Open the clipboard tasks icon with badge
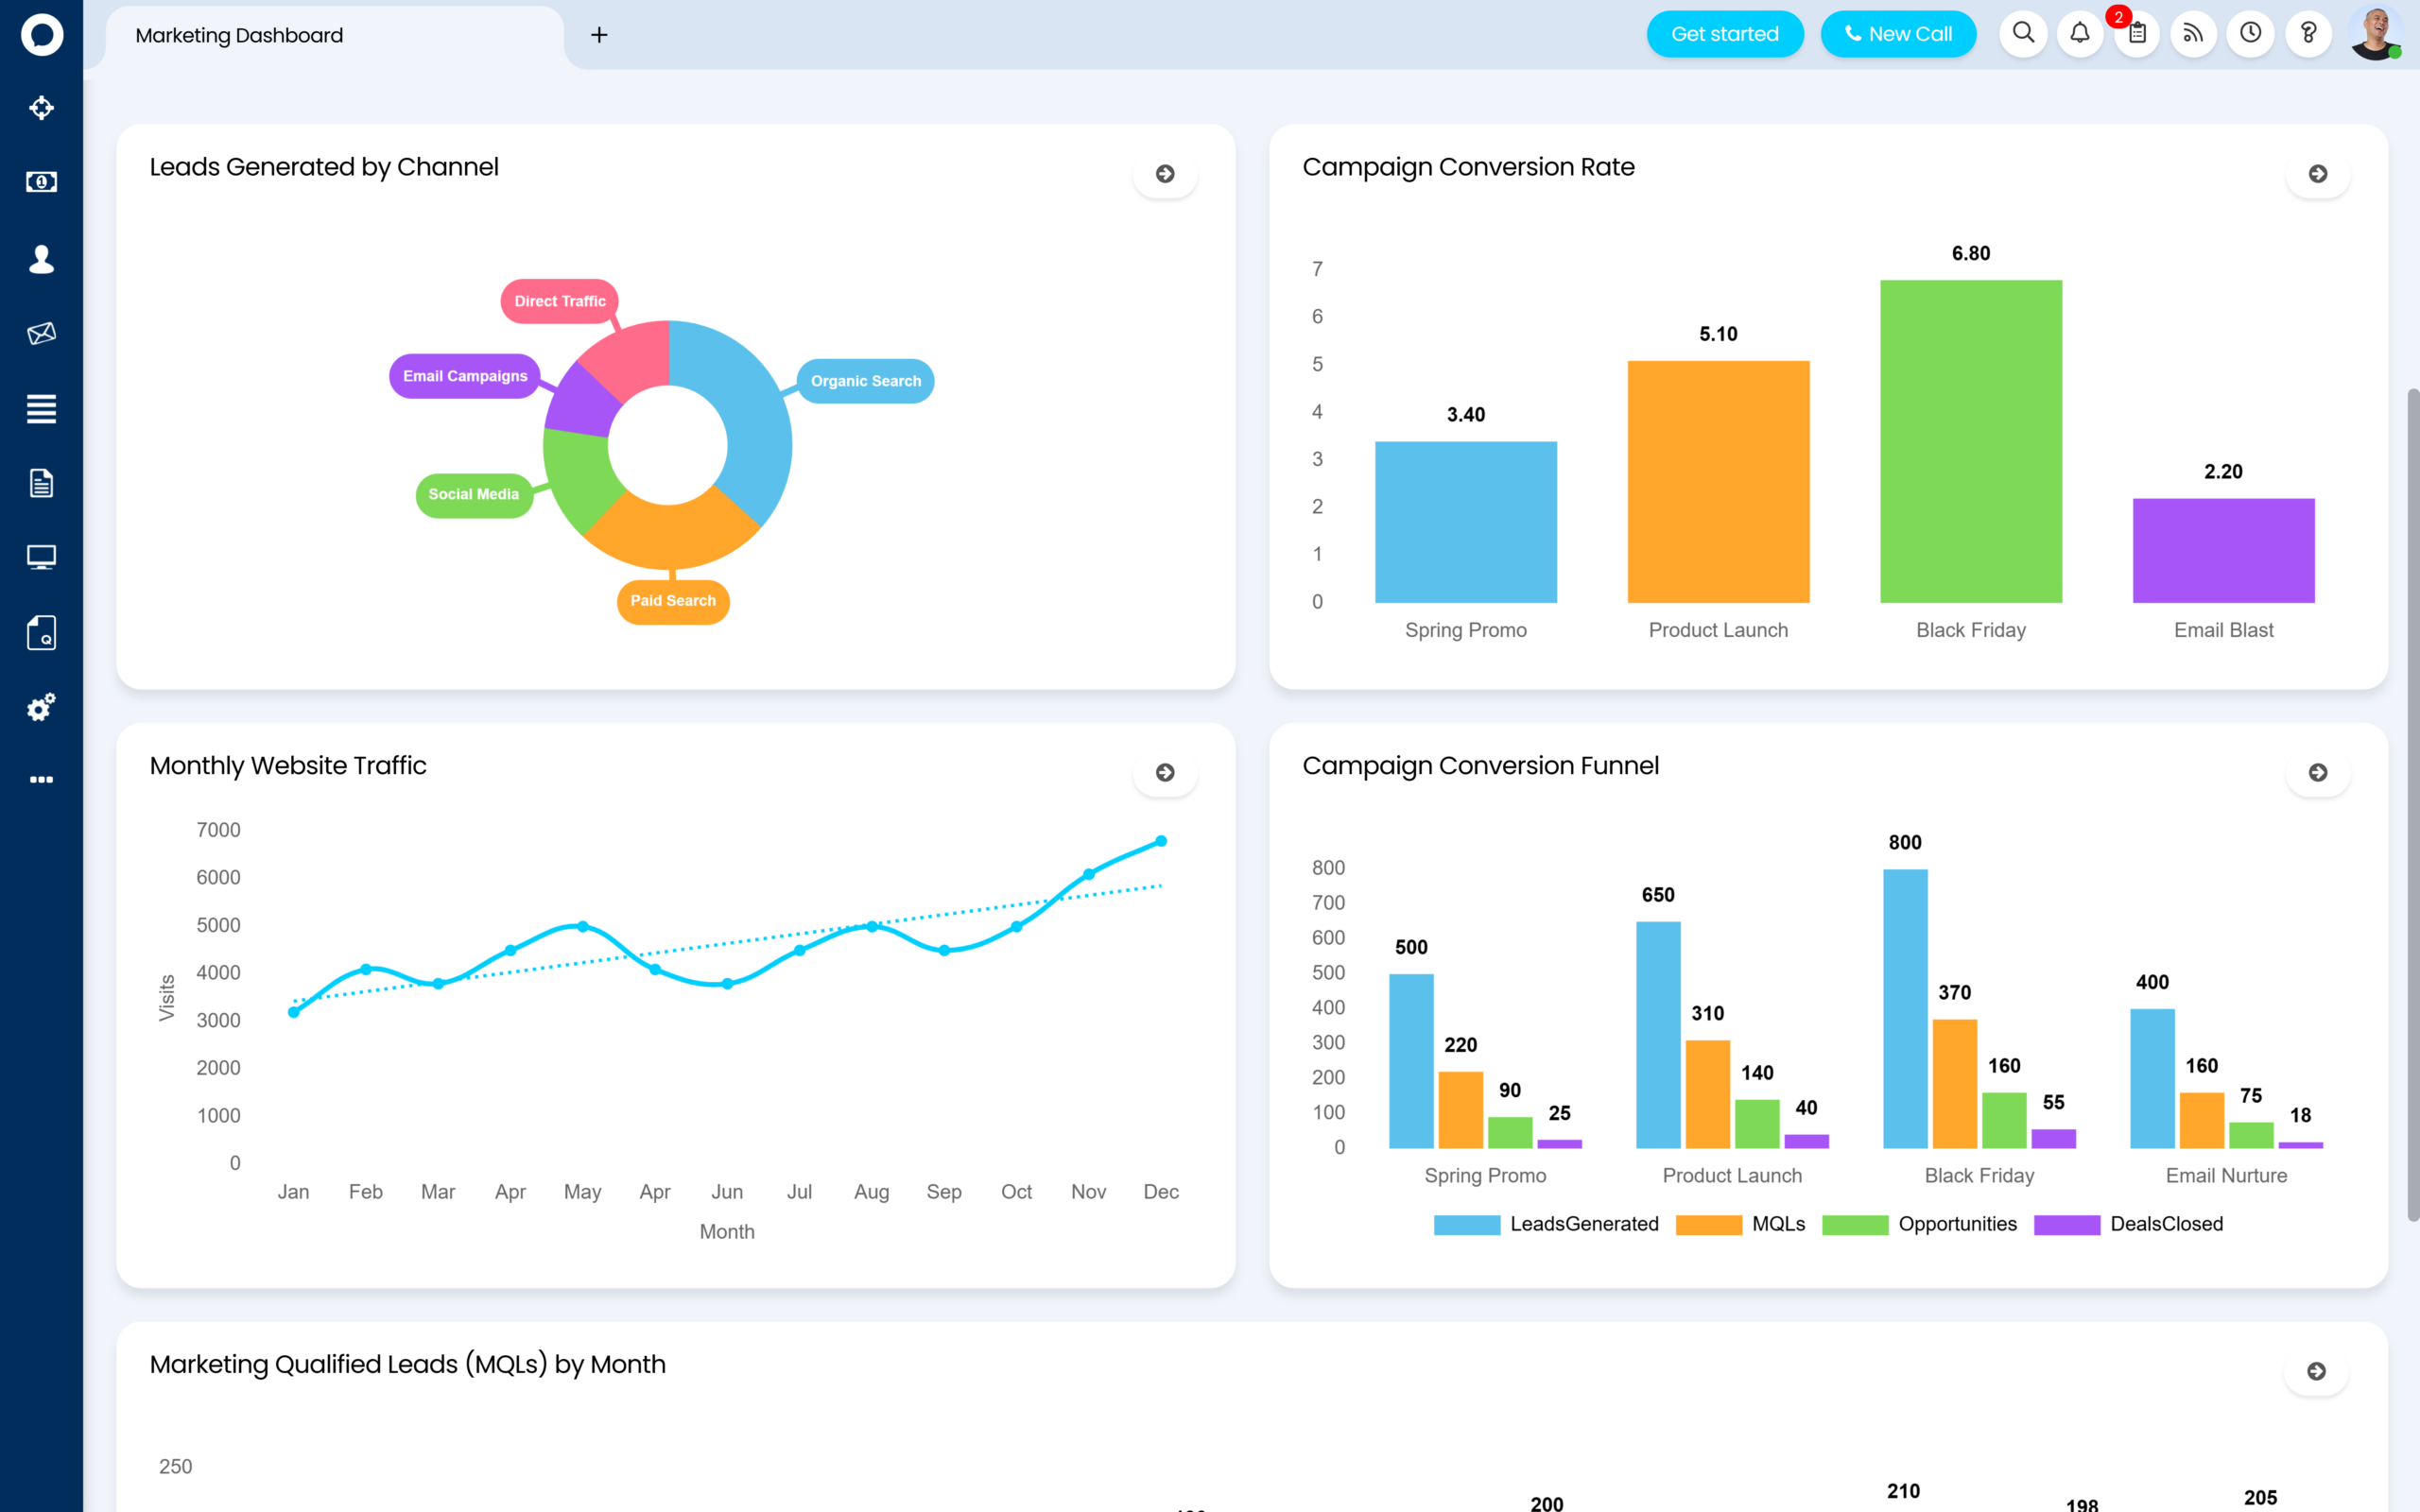 2137,34
